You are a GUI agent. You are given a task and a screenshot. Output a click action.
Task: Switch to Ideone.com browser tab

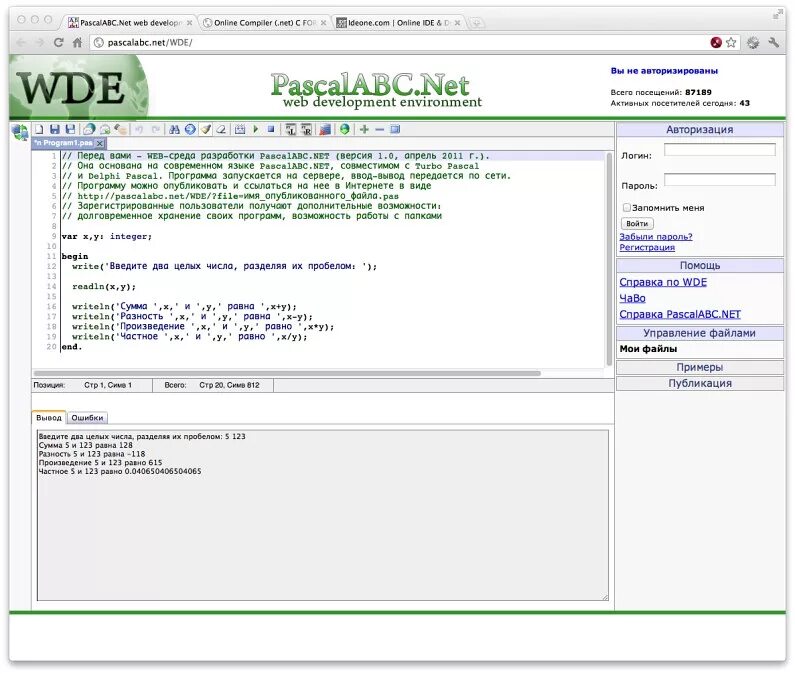click(398, 23)
